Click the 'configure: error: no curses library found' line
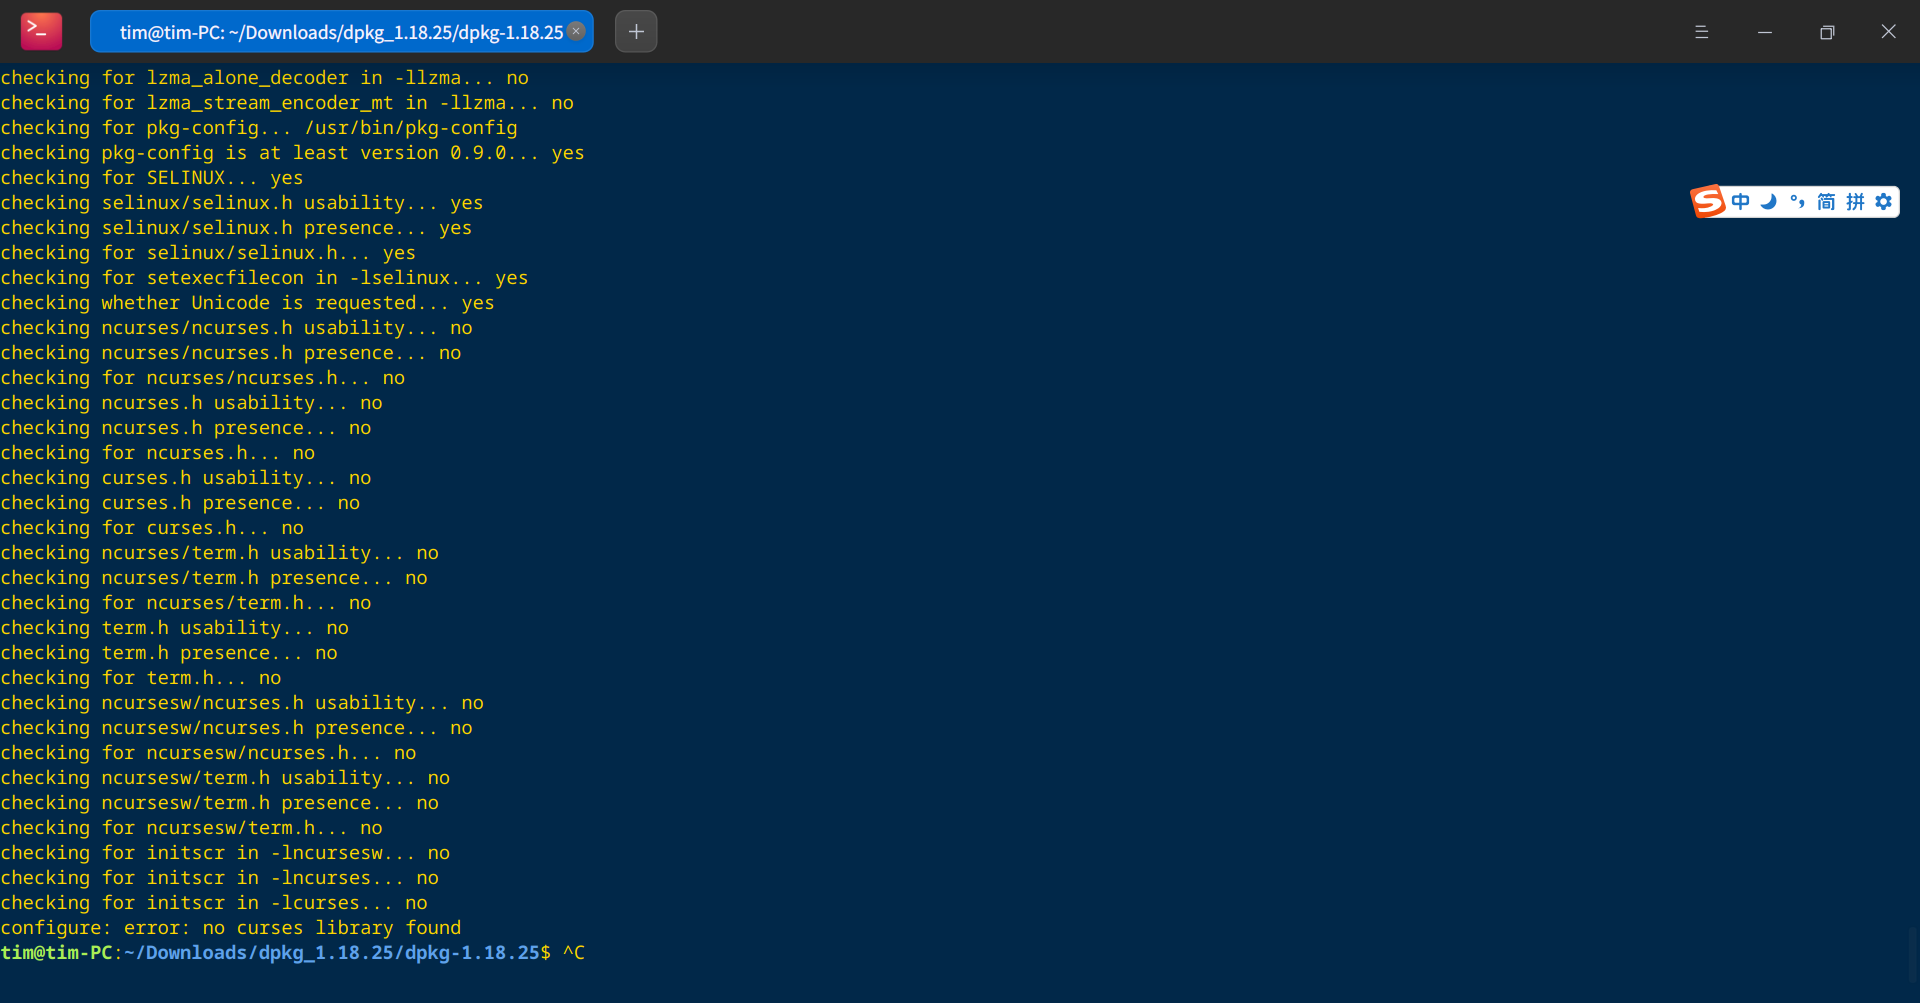 [231, 928]
